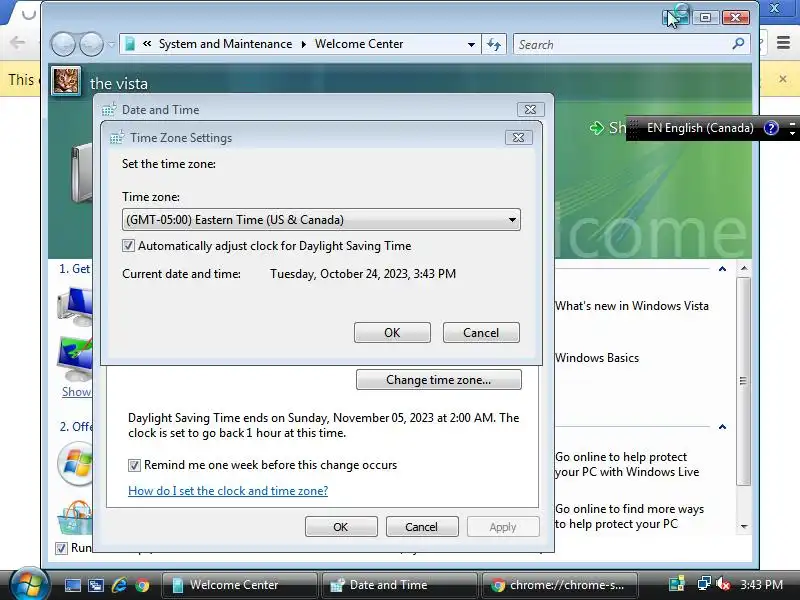The image size is (800, 600).
Task: Open the Time zone dropdown list
Action: [x=321, y=220]
